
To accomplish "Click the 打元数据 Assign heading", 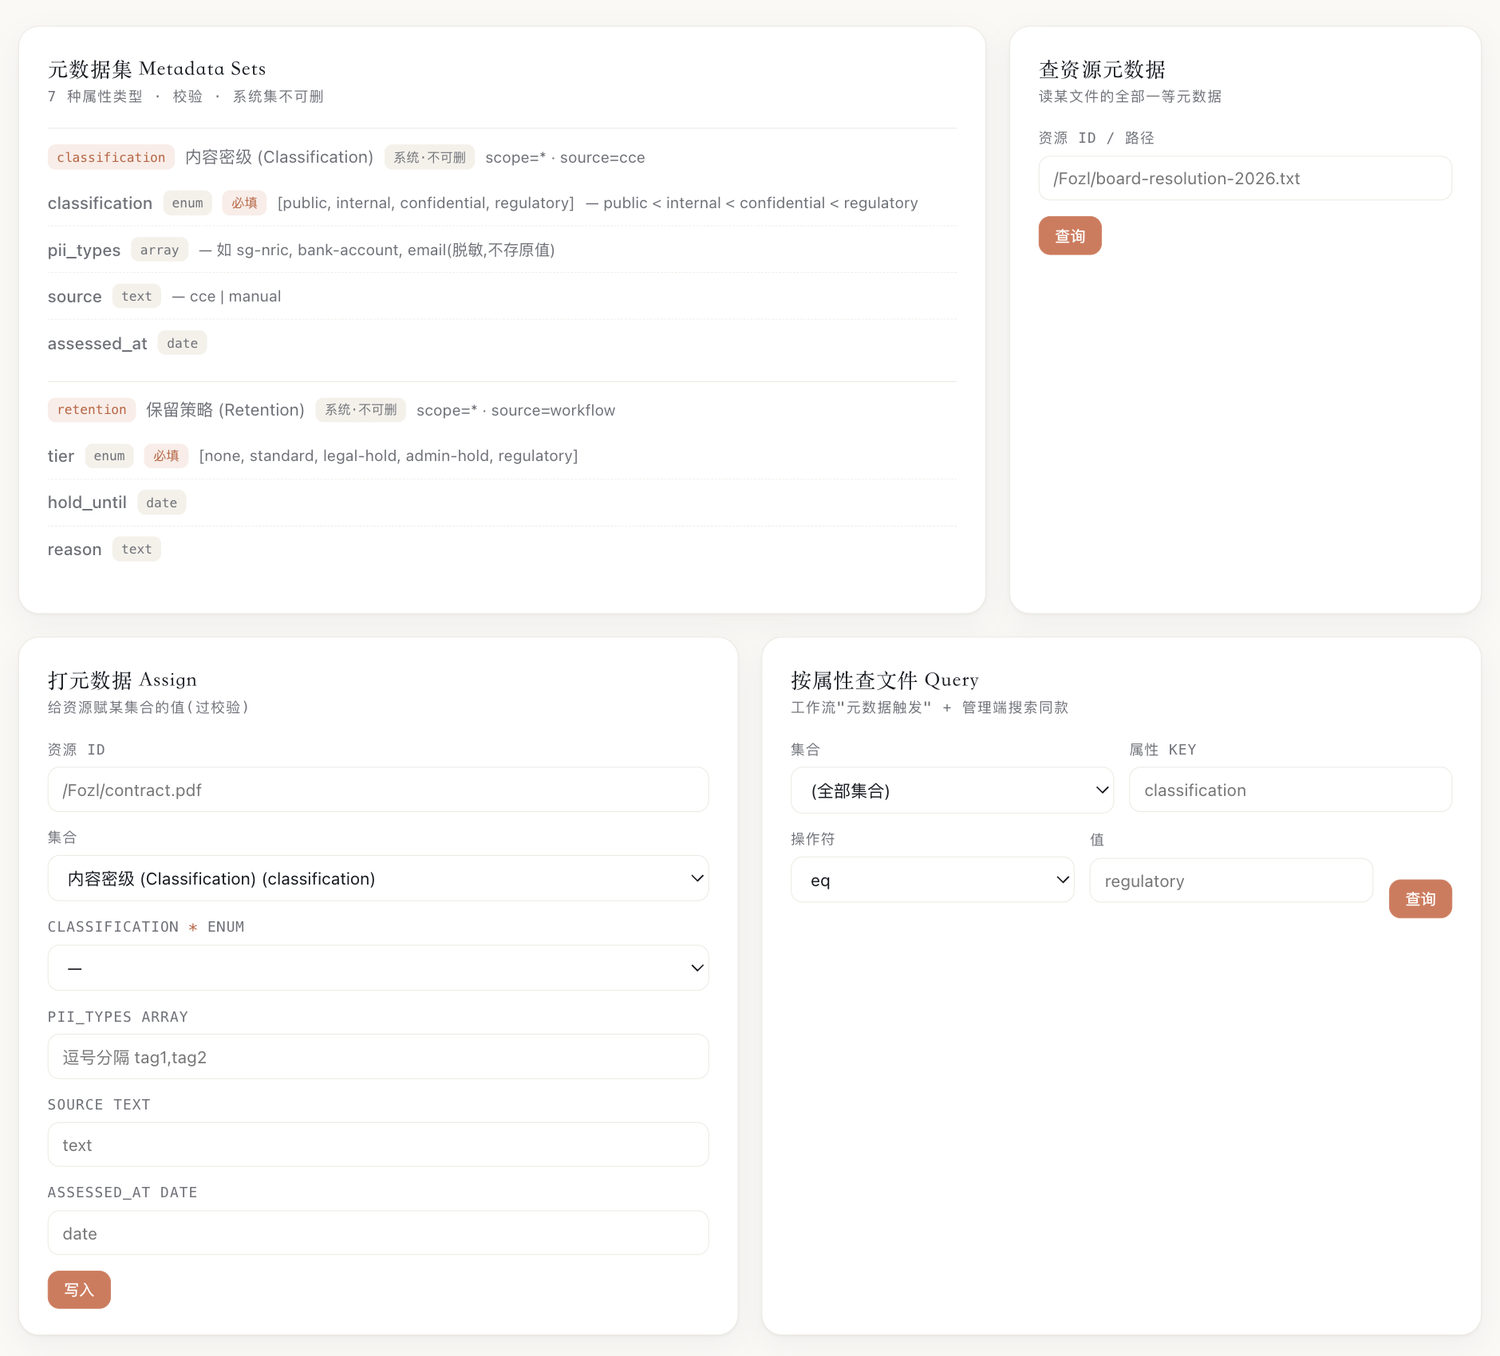I will pyautogui.click(x=122, y=680).
